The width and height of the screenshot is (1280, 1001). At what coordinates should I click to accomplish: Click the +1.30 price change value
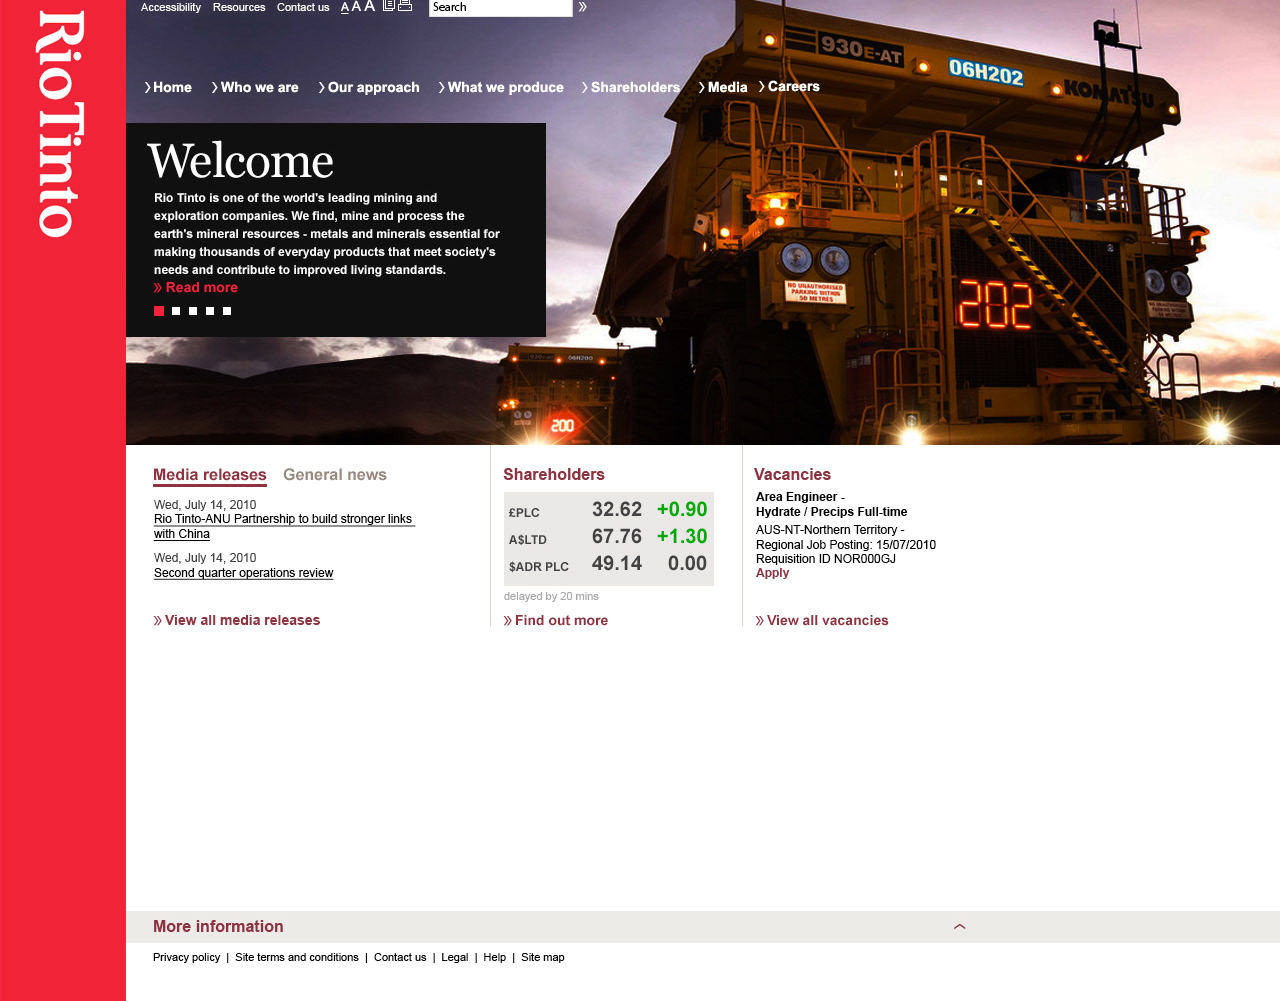coord(682,537)
